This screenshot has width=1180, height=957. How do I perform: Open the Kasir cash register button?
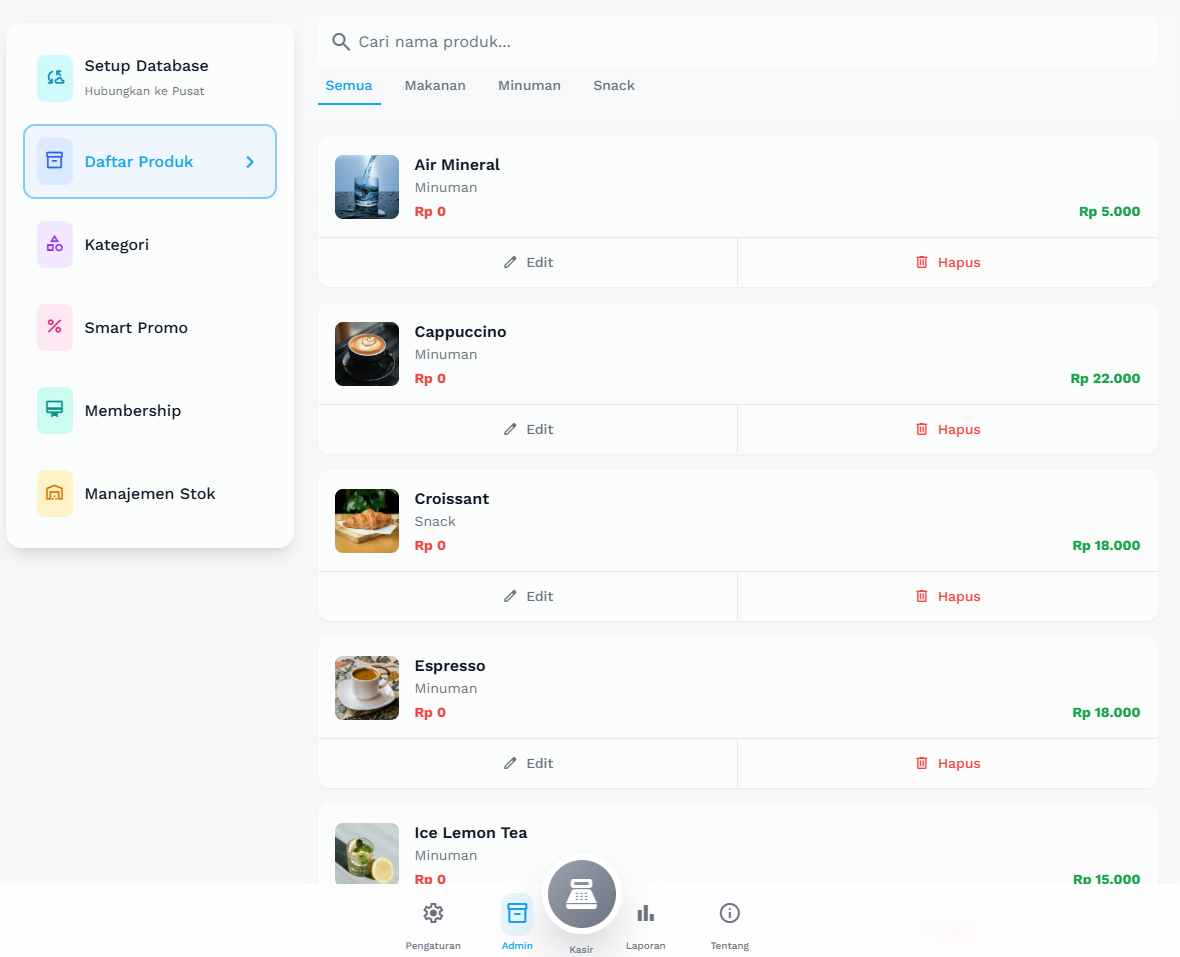582,894
